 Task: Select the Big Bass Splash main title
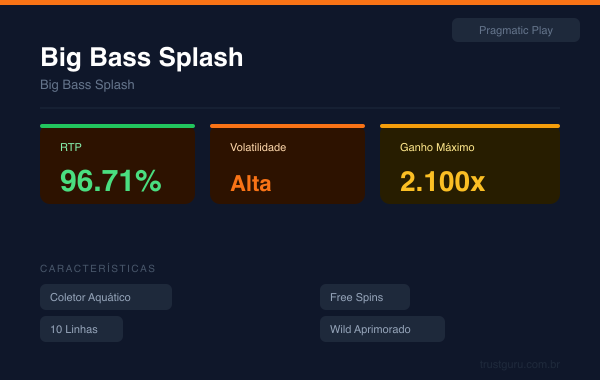142,57
